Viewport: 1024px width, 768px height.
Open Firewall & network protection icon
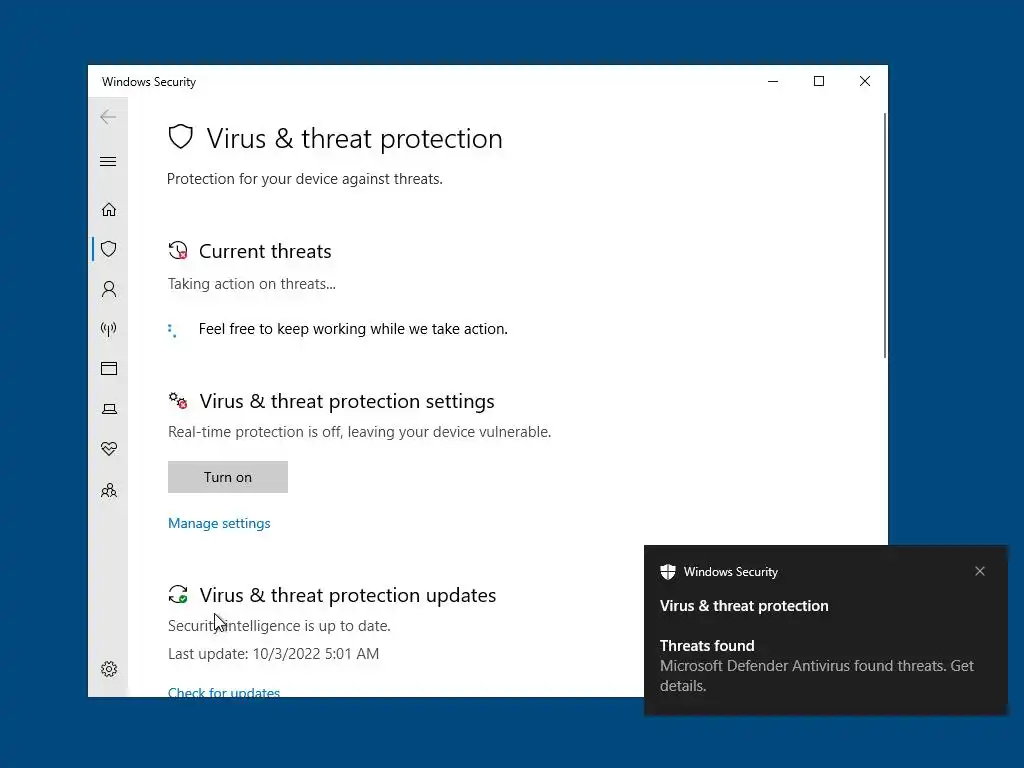tap(109, 328)
